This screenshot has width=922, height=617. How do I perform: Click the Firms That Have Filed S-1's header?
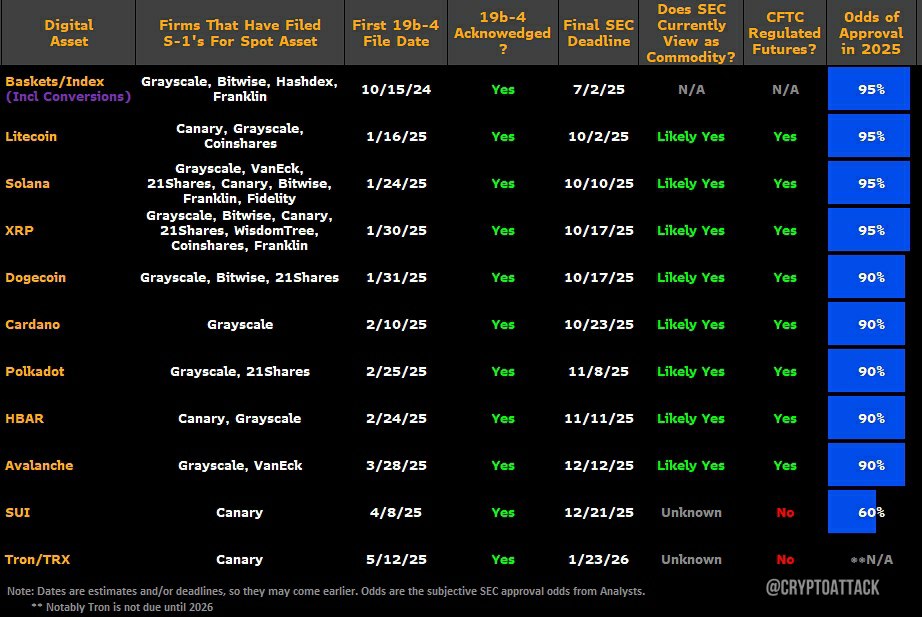(x=240, y=33)
